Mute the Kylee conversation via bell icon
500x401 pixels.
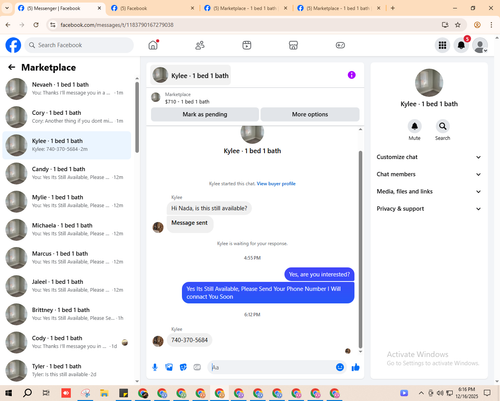[x=414, y=126]
